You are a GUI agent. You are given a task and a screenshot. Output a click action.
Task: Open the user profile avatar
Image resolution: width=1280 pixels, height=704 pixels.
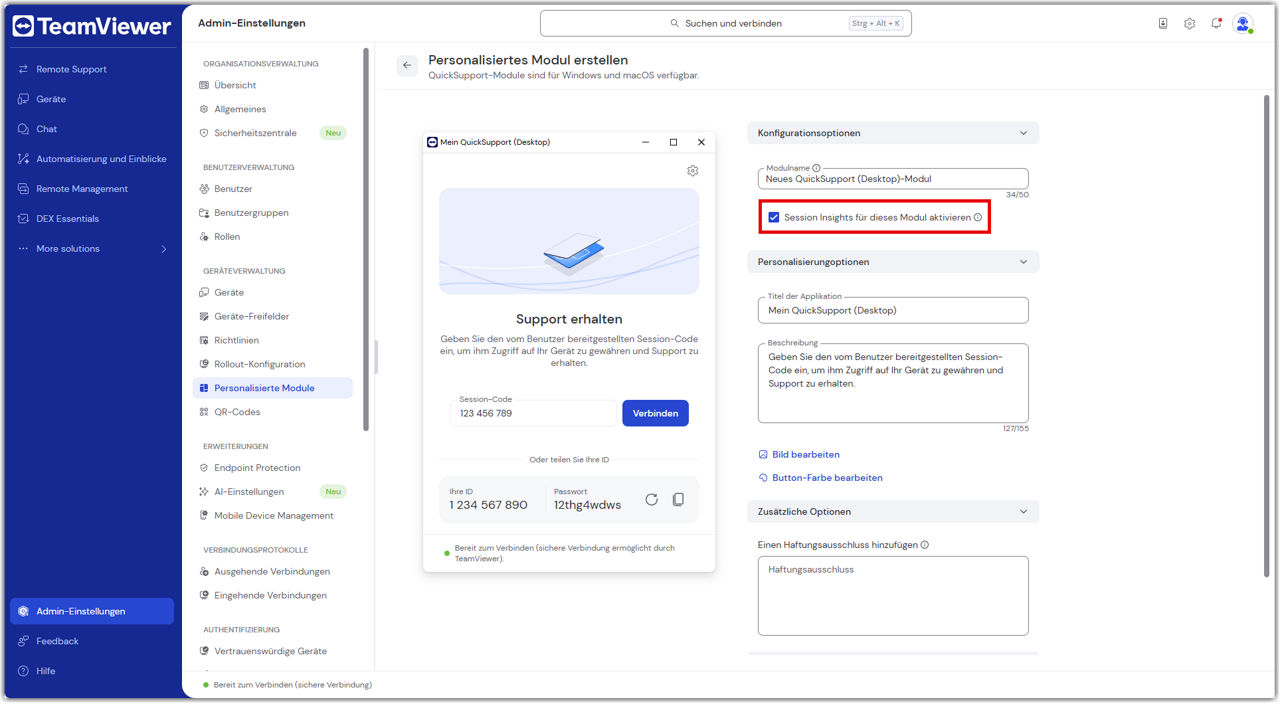tap(1243, 23)
